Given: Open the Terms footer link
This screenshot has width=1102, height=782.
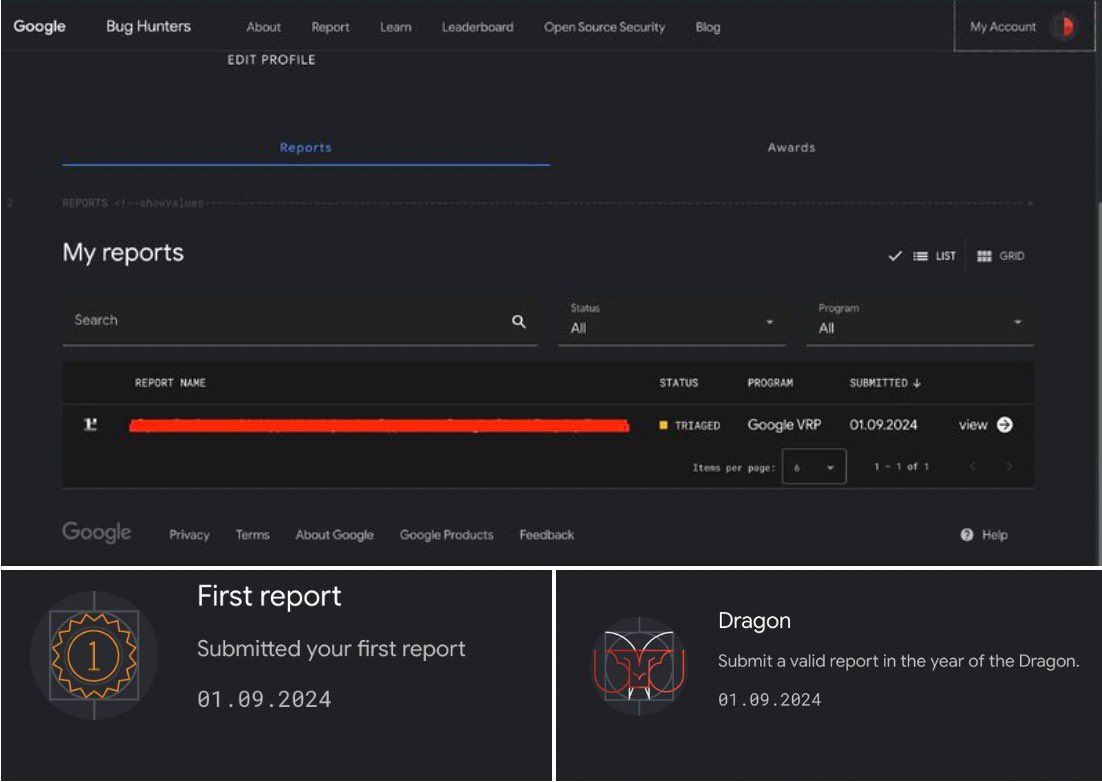Looking at the screenshot, I should pos(252,535).
